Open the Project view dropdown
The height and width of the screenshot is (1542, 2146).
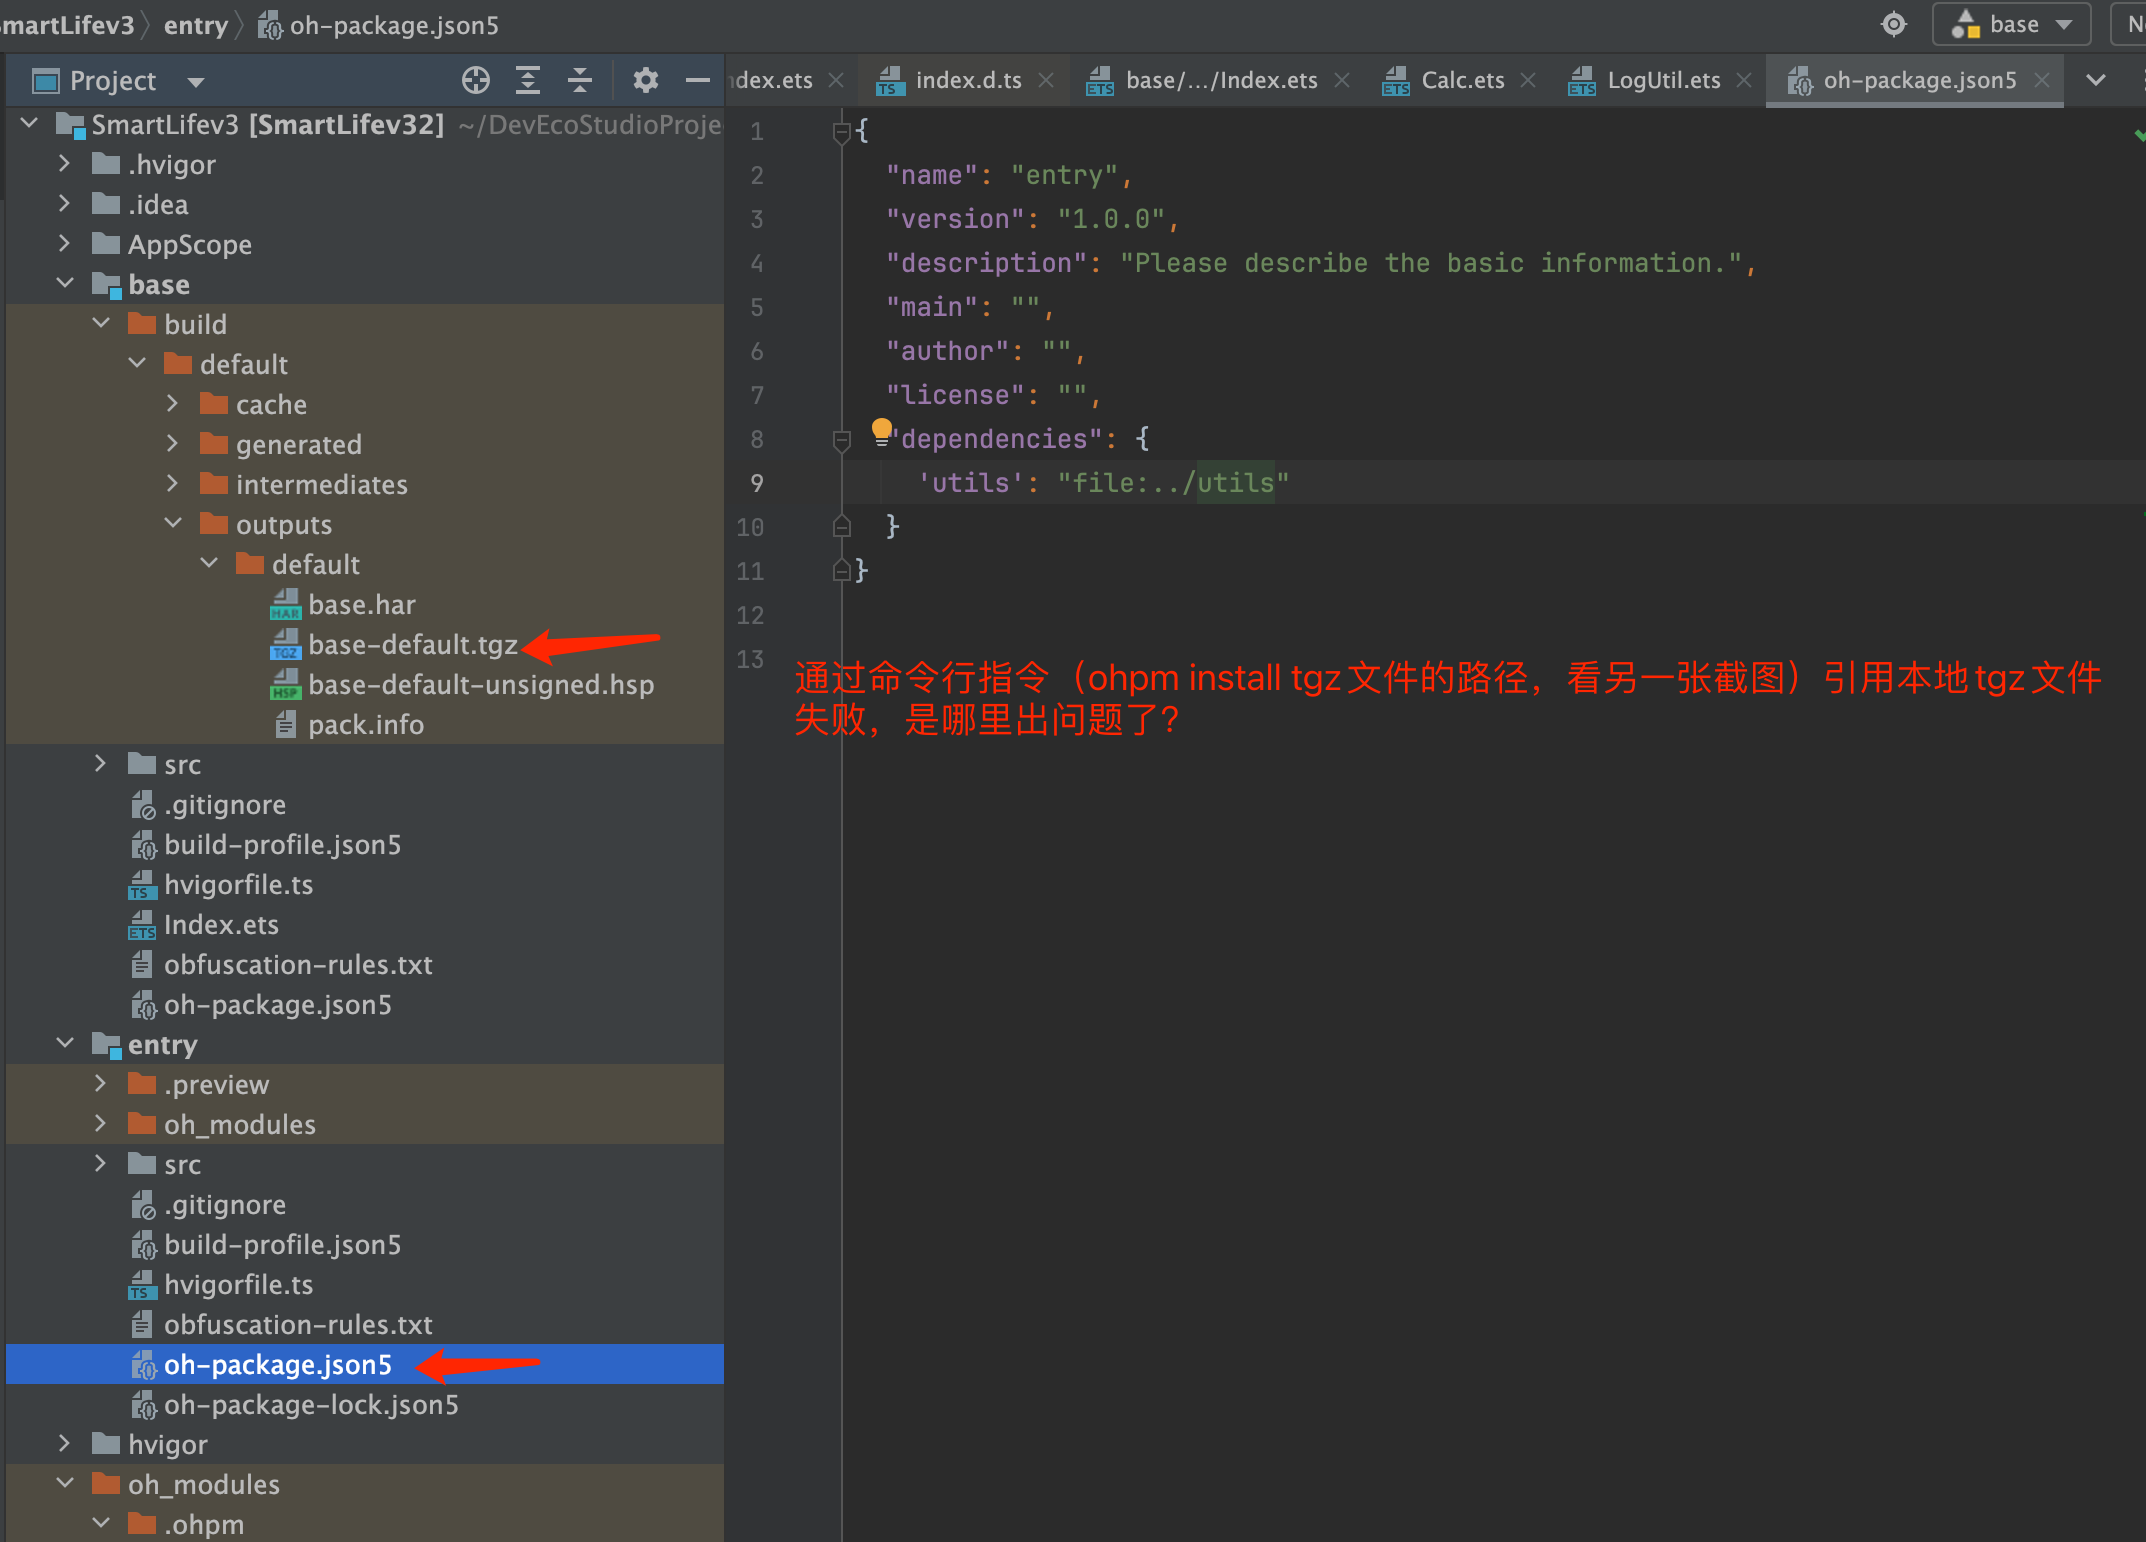click(x=196, y=81)
